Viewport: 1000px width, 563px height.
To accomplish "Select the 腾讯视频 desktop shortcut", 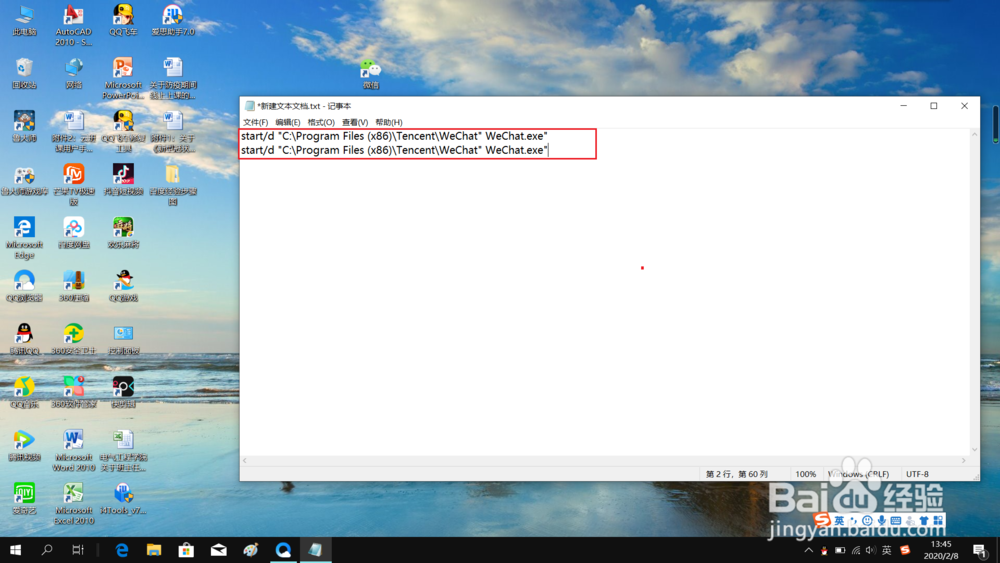I will pos(24,445).
